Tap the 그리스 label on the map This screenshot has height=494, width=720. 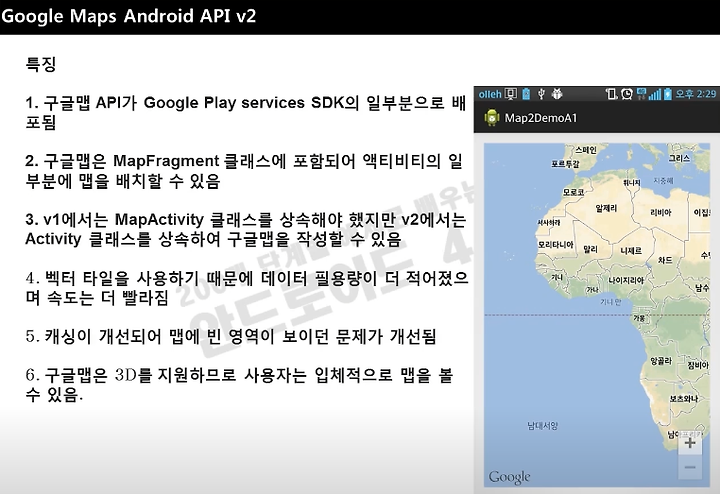click(679, 158)
